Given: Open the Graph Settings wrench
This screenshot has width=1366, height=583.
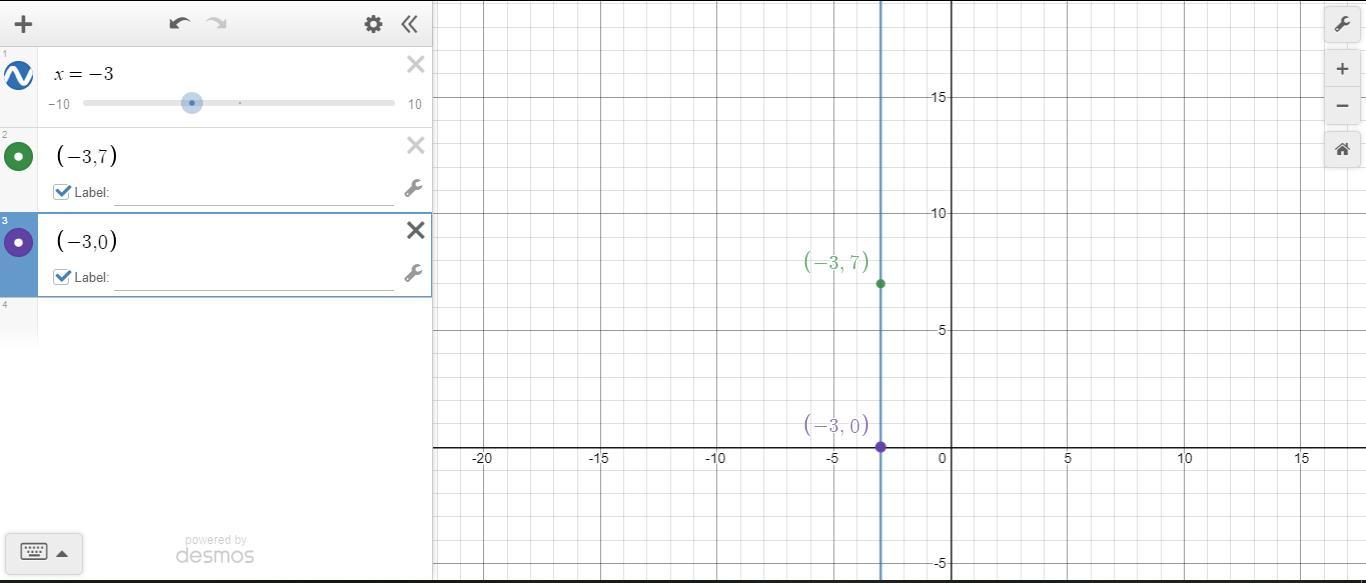Looking at the screenshot, I should pos(1342,24).
